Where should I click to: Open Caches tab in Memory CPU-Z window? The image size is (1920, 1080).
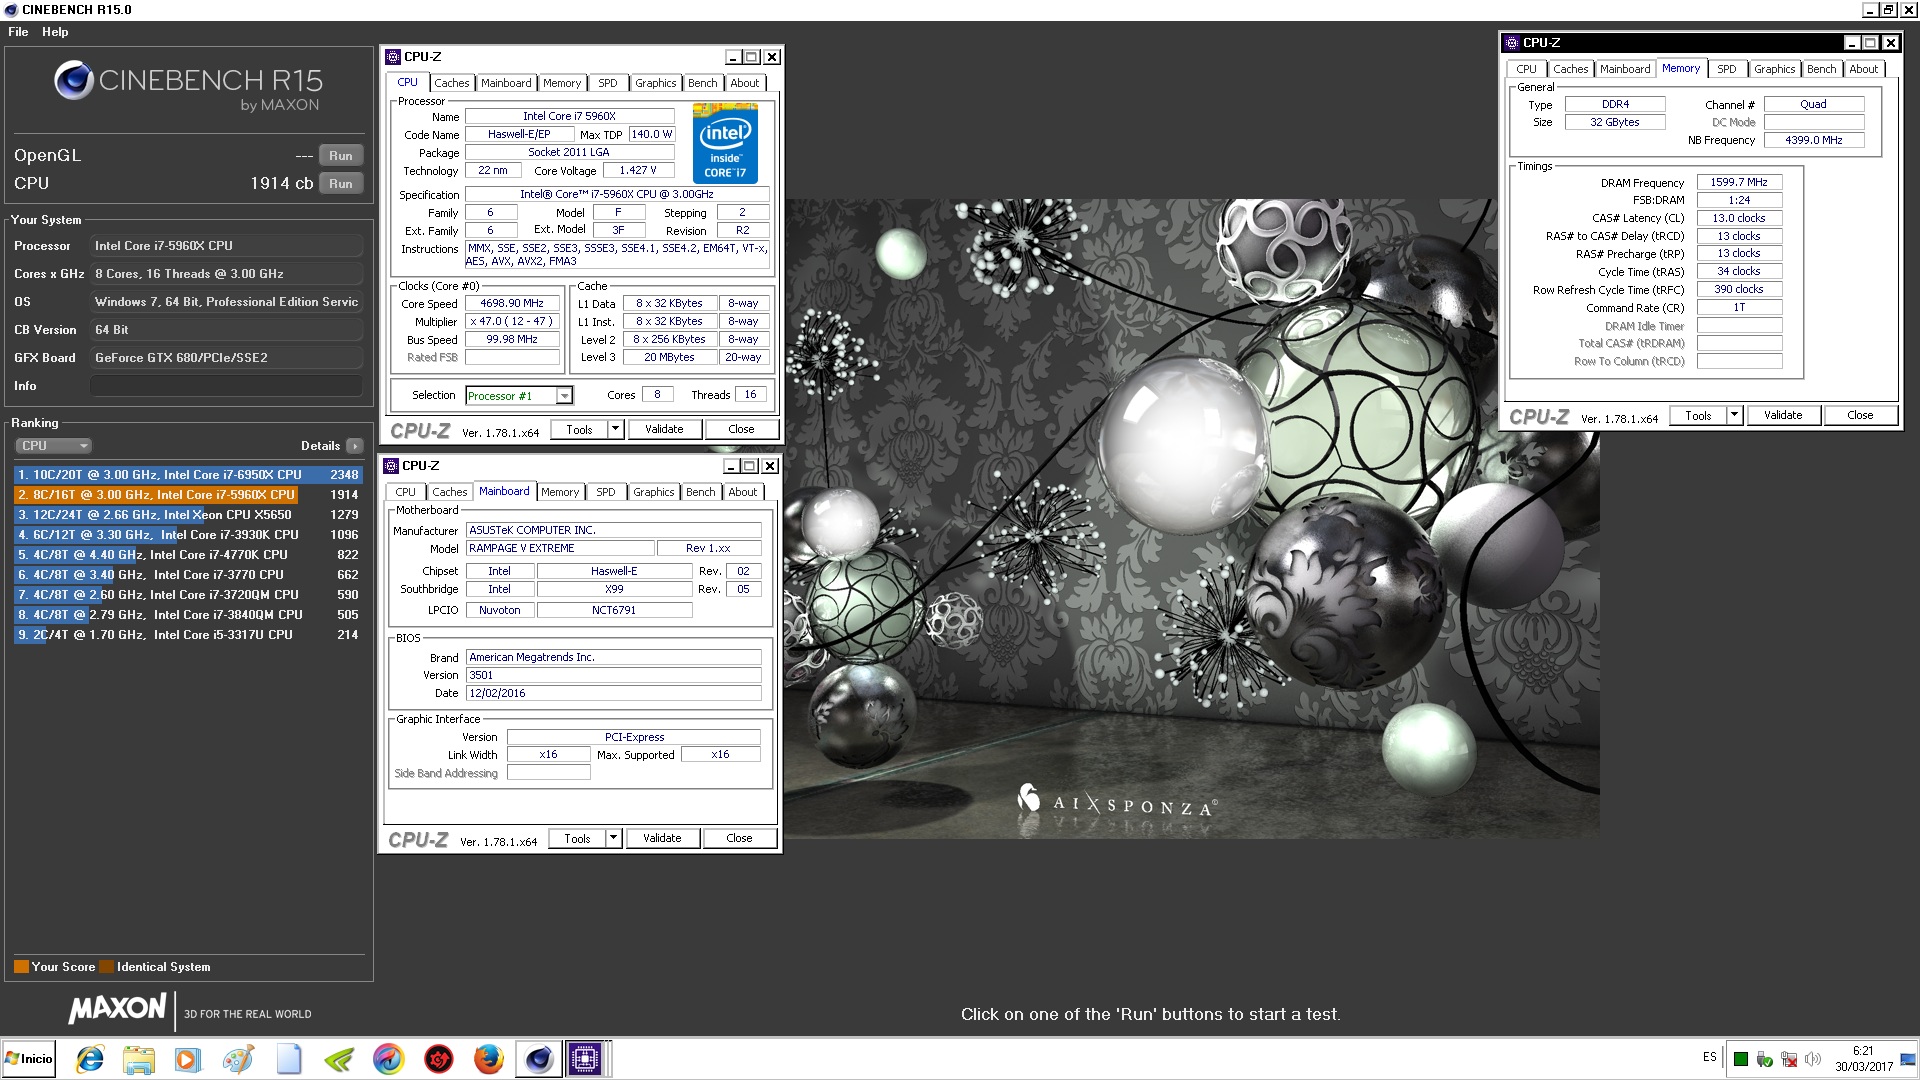[x=1570, y=69]
